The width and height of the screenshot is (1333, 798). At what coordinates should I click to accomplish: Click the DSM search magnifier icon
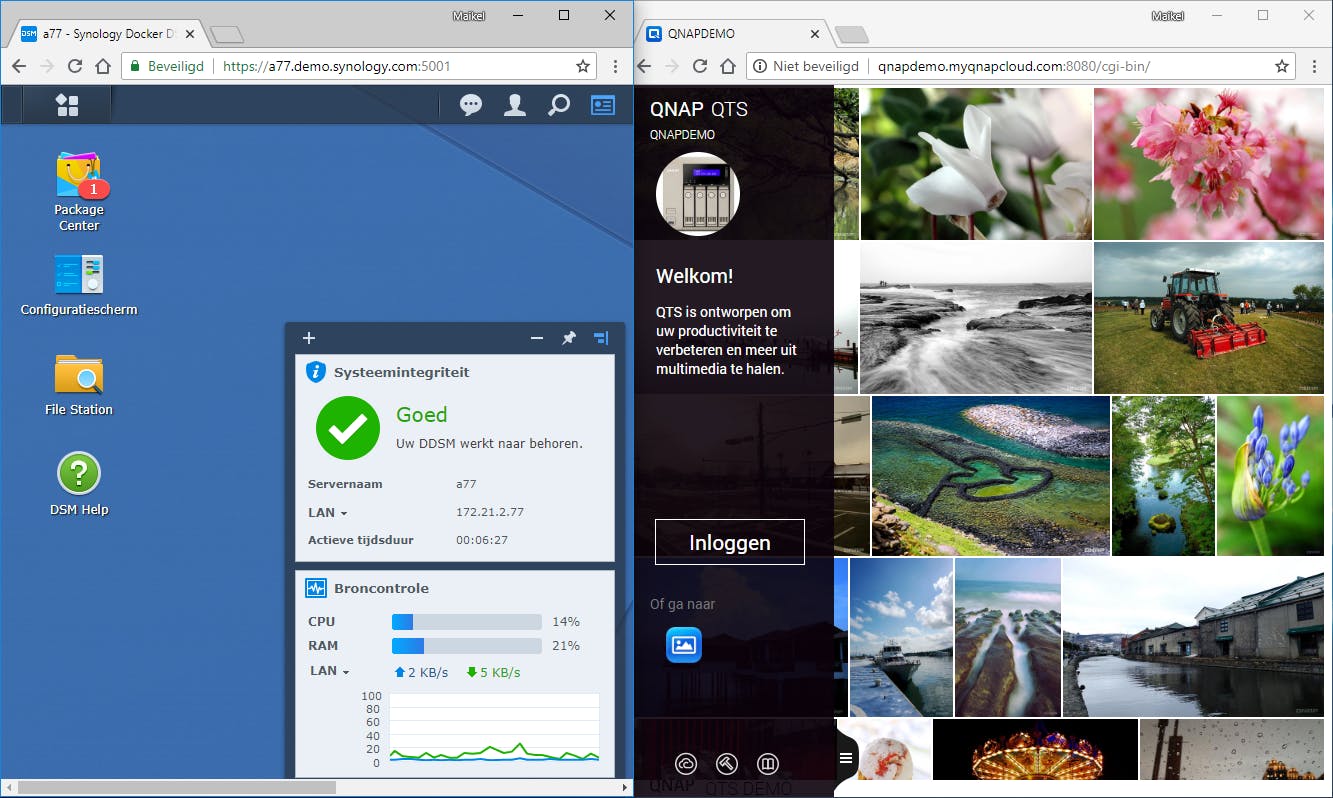tap(559, 105)
